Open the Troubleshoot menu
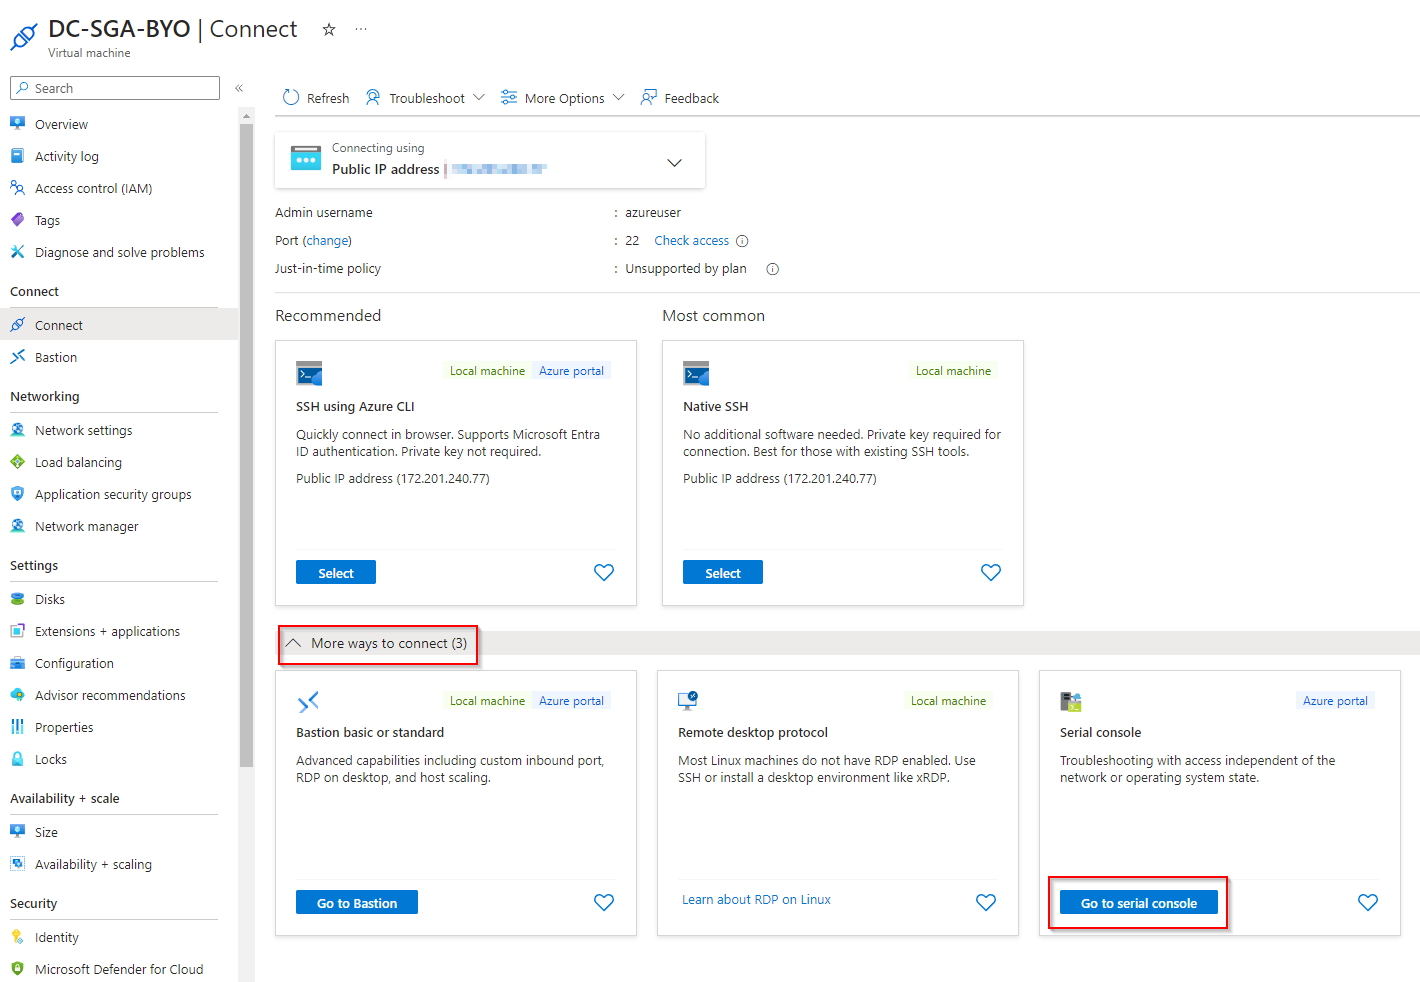1420x982 pixels. 425,97
